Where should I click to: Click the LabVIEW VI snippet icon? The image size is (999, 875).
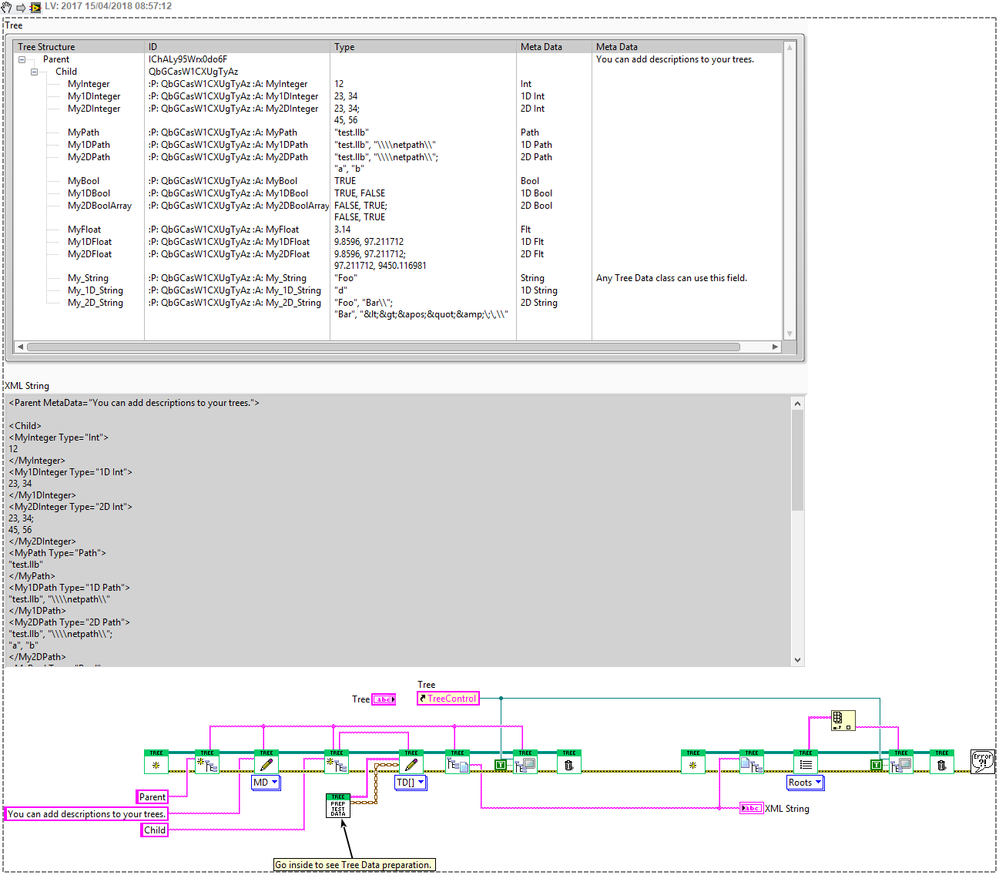pos(35,8)
